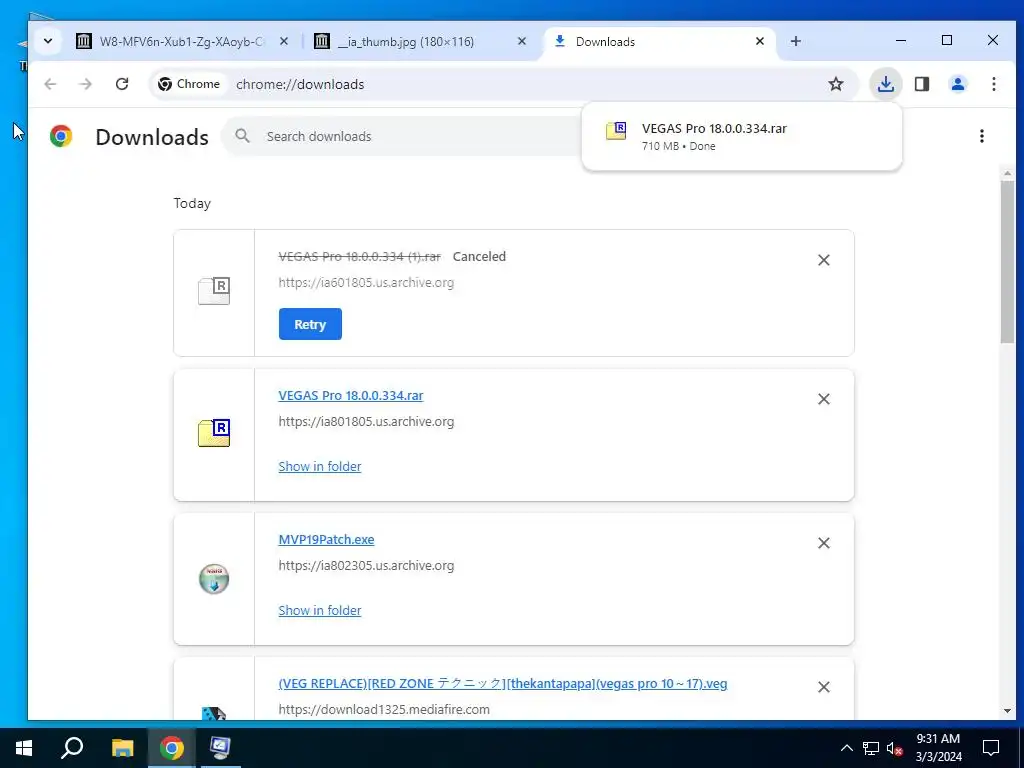Open the MVP19Patch.exe link
This screenshot has height=768, width=1024.
pos(326,539)
